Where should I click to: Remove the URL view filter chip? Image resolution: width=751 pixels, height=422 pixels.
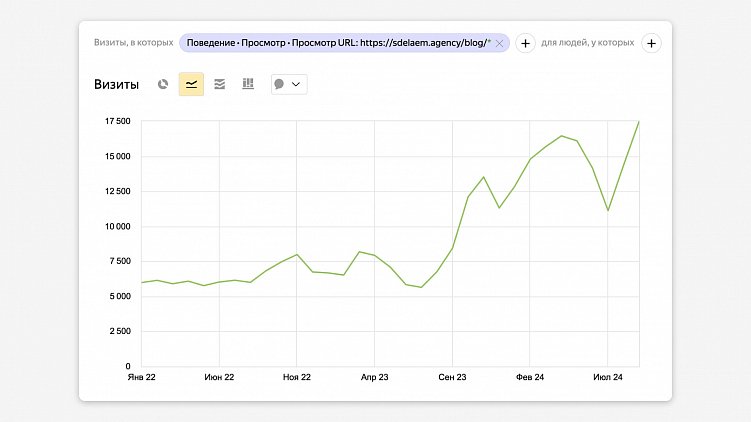(x=499, y=43)
